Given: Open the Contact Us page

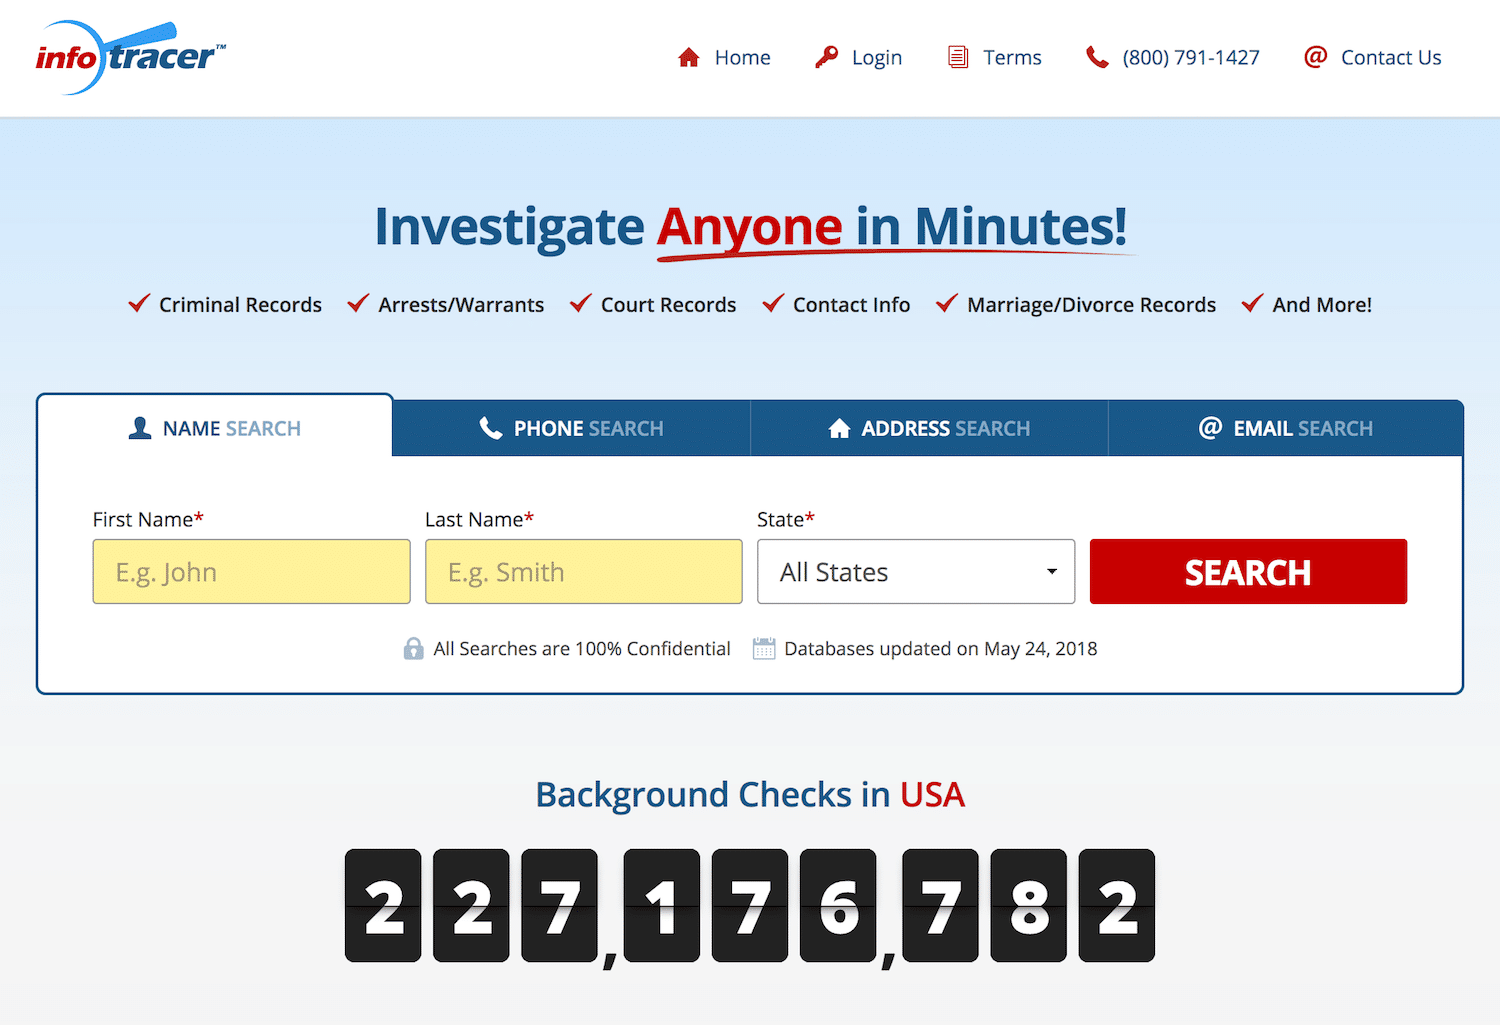Looking at the screenshot, I should pos(1390,57).
